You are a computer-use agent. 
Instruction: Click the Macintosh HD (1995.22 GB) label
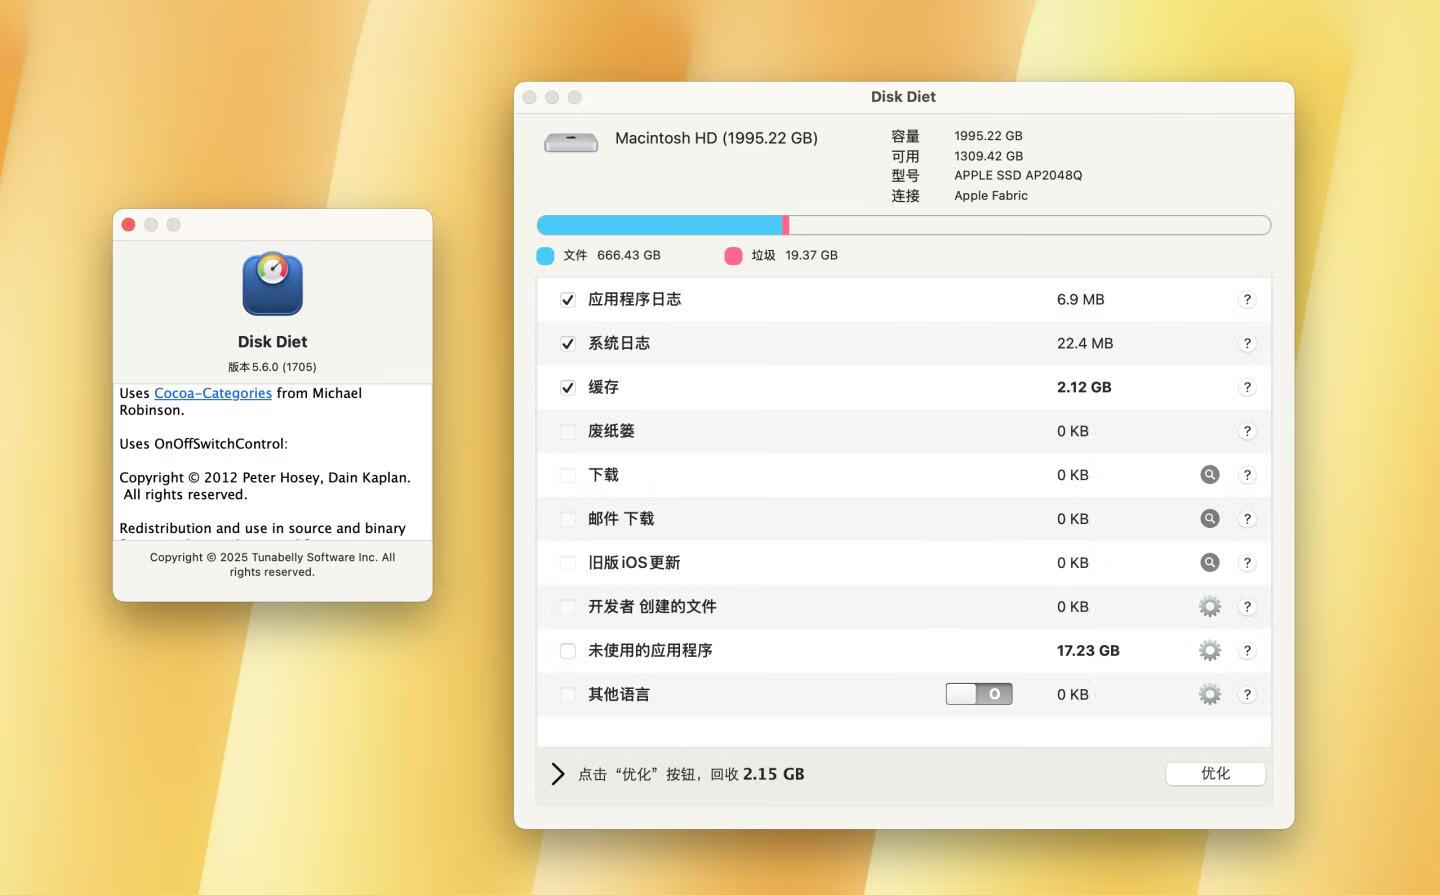click(x=716, y=138)
